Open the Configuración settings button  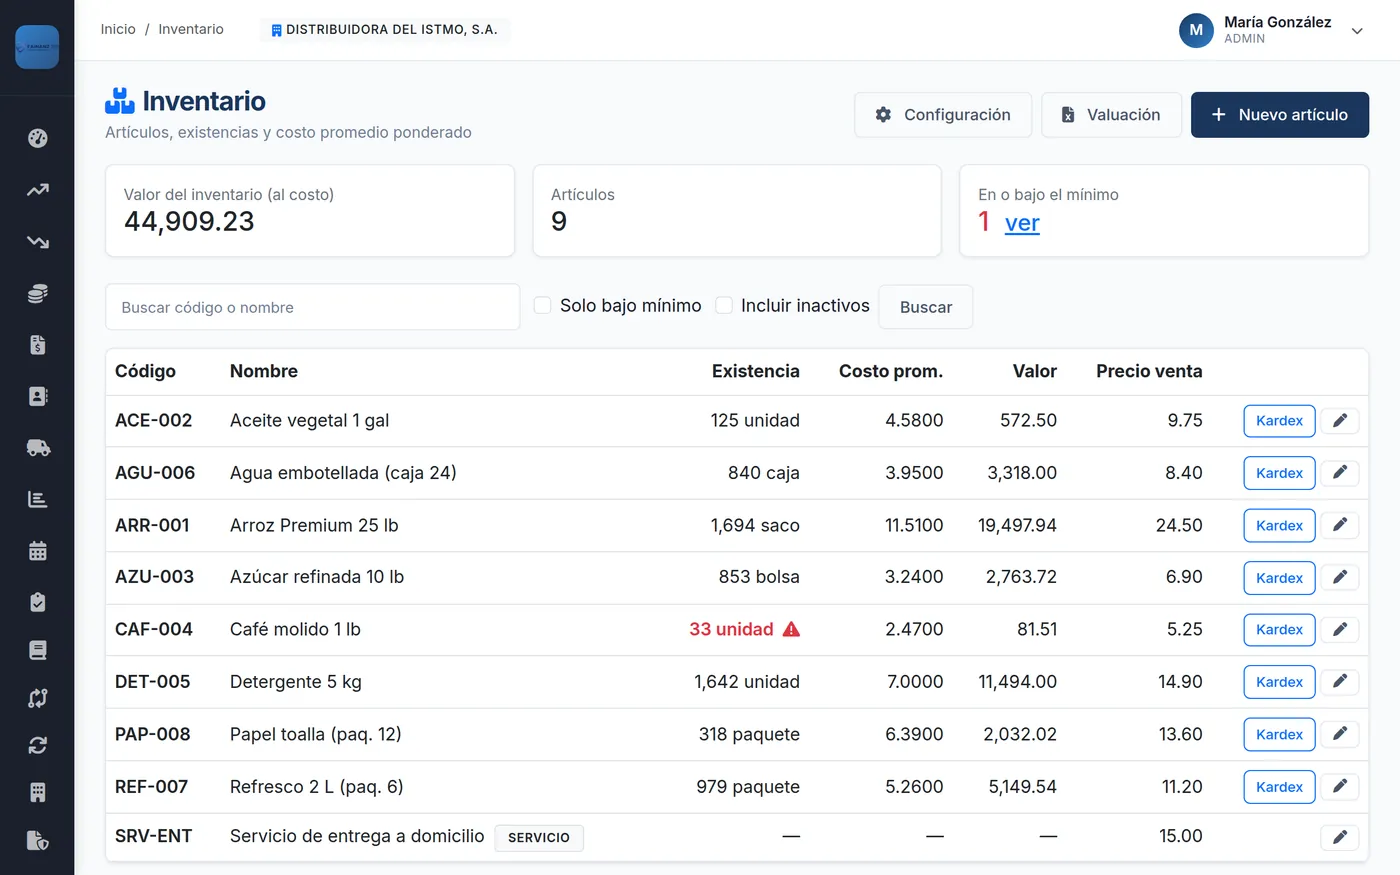pos(943,115)
